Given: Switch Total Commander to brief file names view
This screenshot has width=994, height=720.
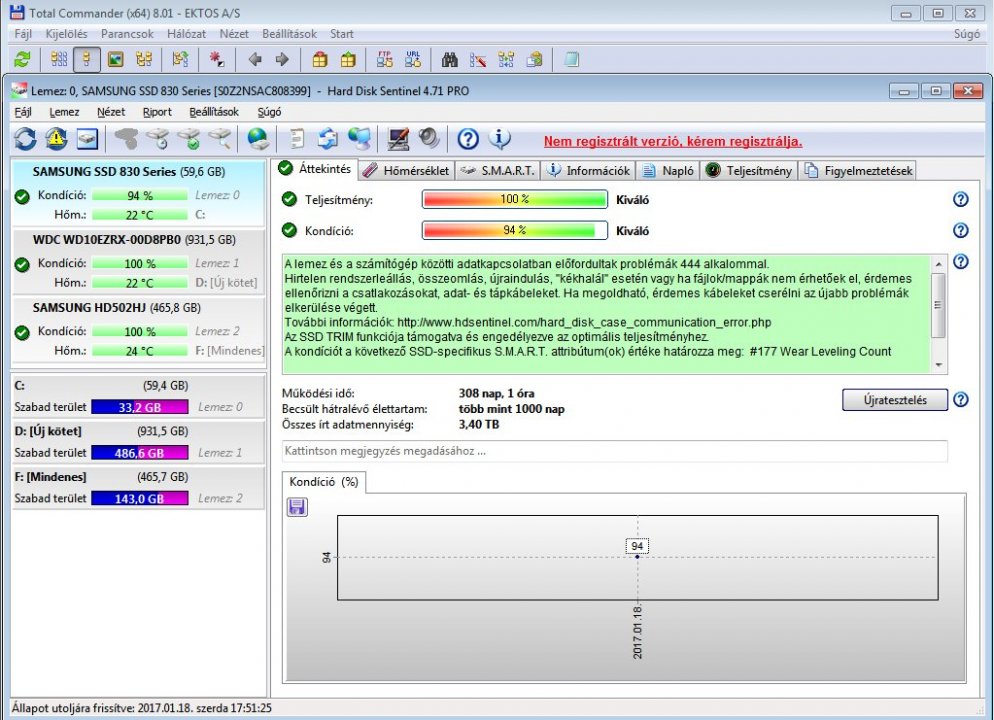Looking at the screenshot, I should (x=59, y=60).
